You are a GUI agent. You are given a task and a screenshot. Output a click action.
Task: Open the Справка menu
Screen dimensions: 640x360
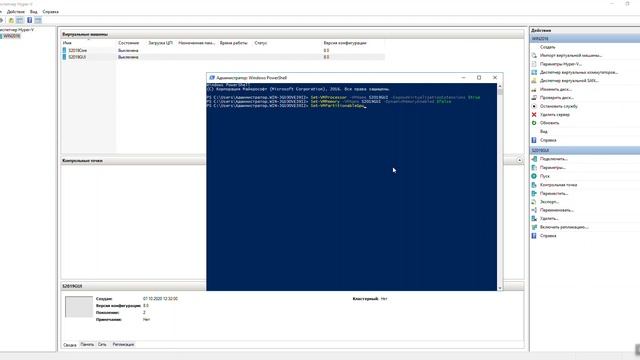[51, 12]
